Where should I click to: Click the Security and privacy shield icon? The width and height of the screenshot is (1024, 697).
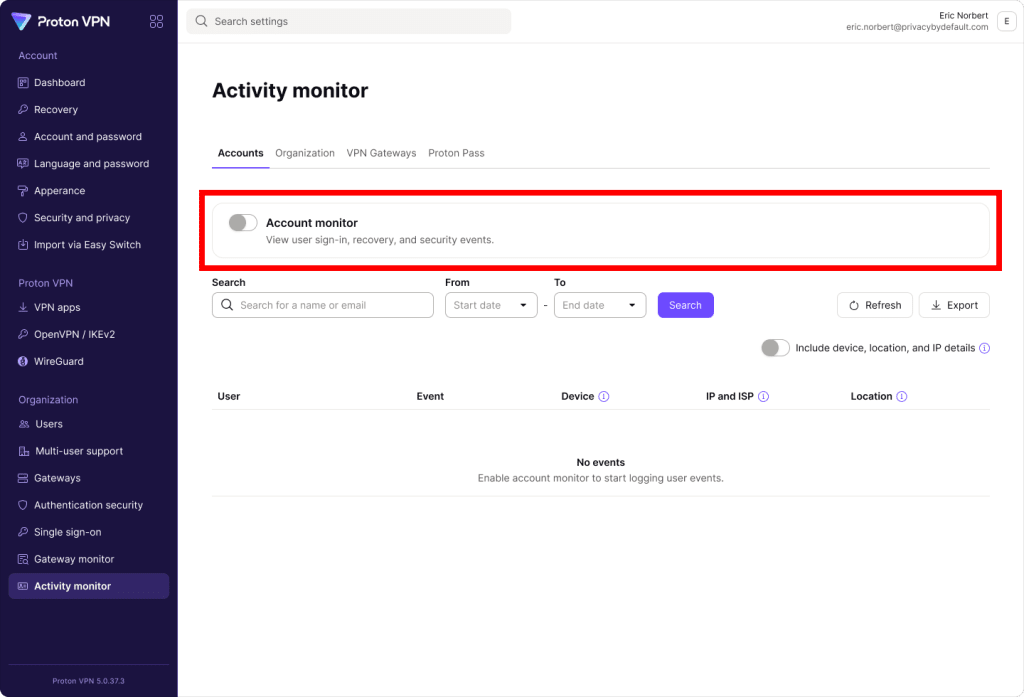click(x=23, y=218)
